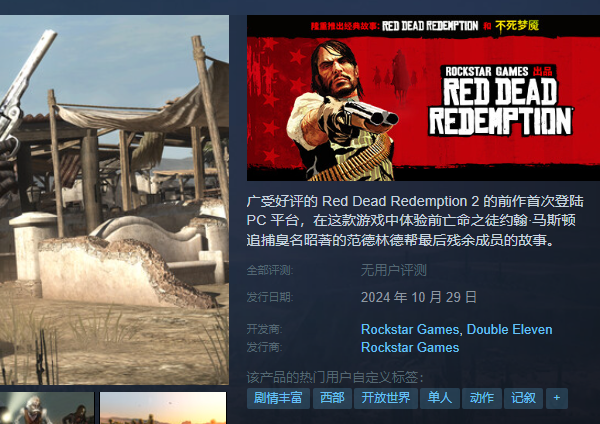Select the desert sunset thumbnail

163,408
